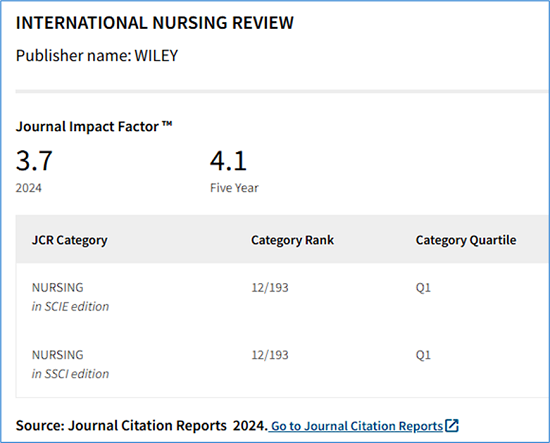Click the 2024 label under impact factor
The width and height of the screenshot is (550, 443).
[28, 188]
